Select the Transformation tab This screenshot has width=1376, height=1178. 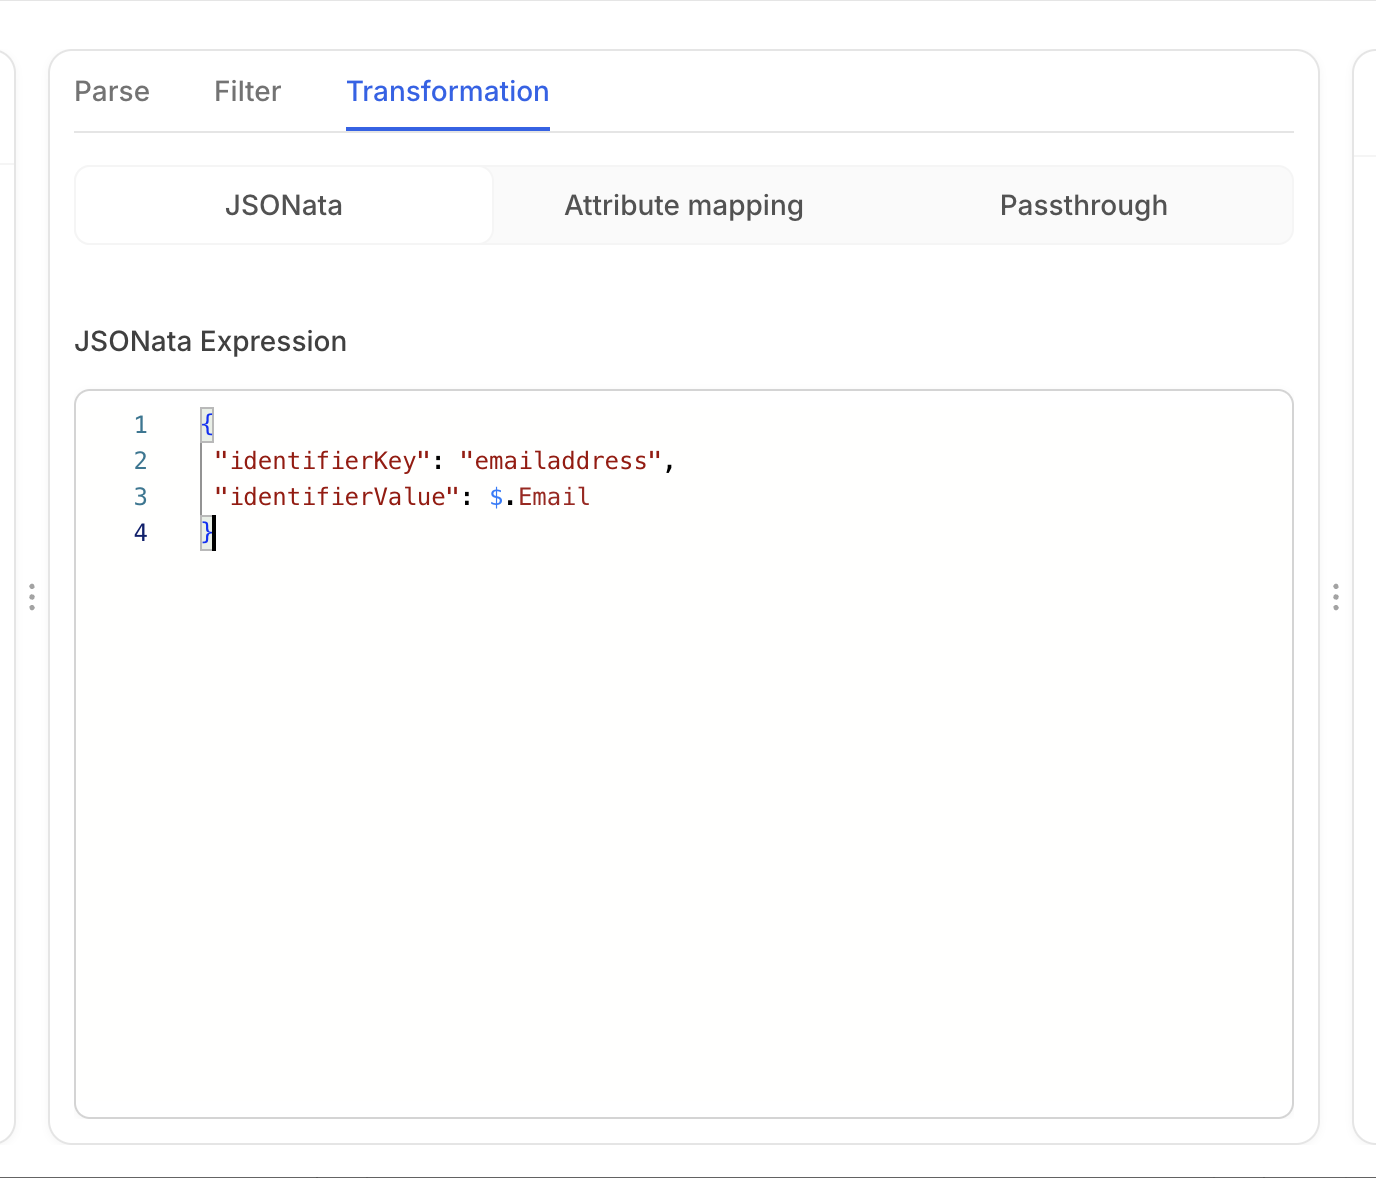point(447,92)
